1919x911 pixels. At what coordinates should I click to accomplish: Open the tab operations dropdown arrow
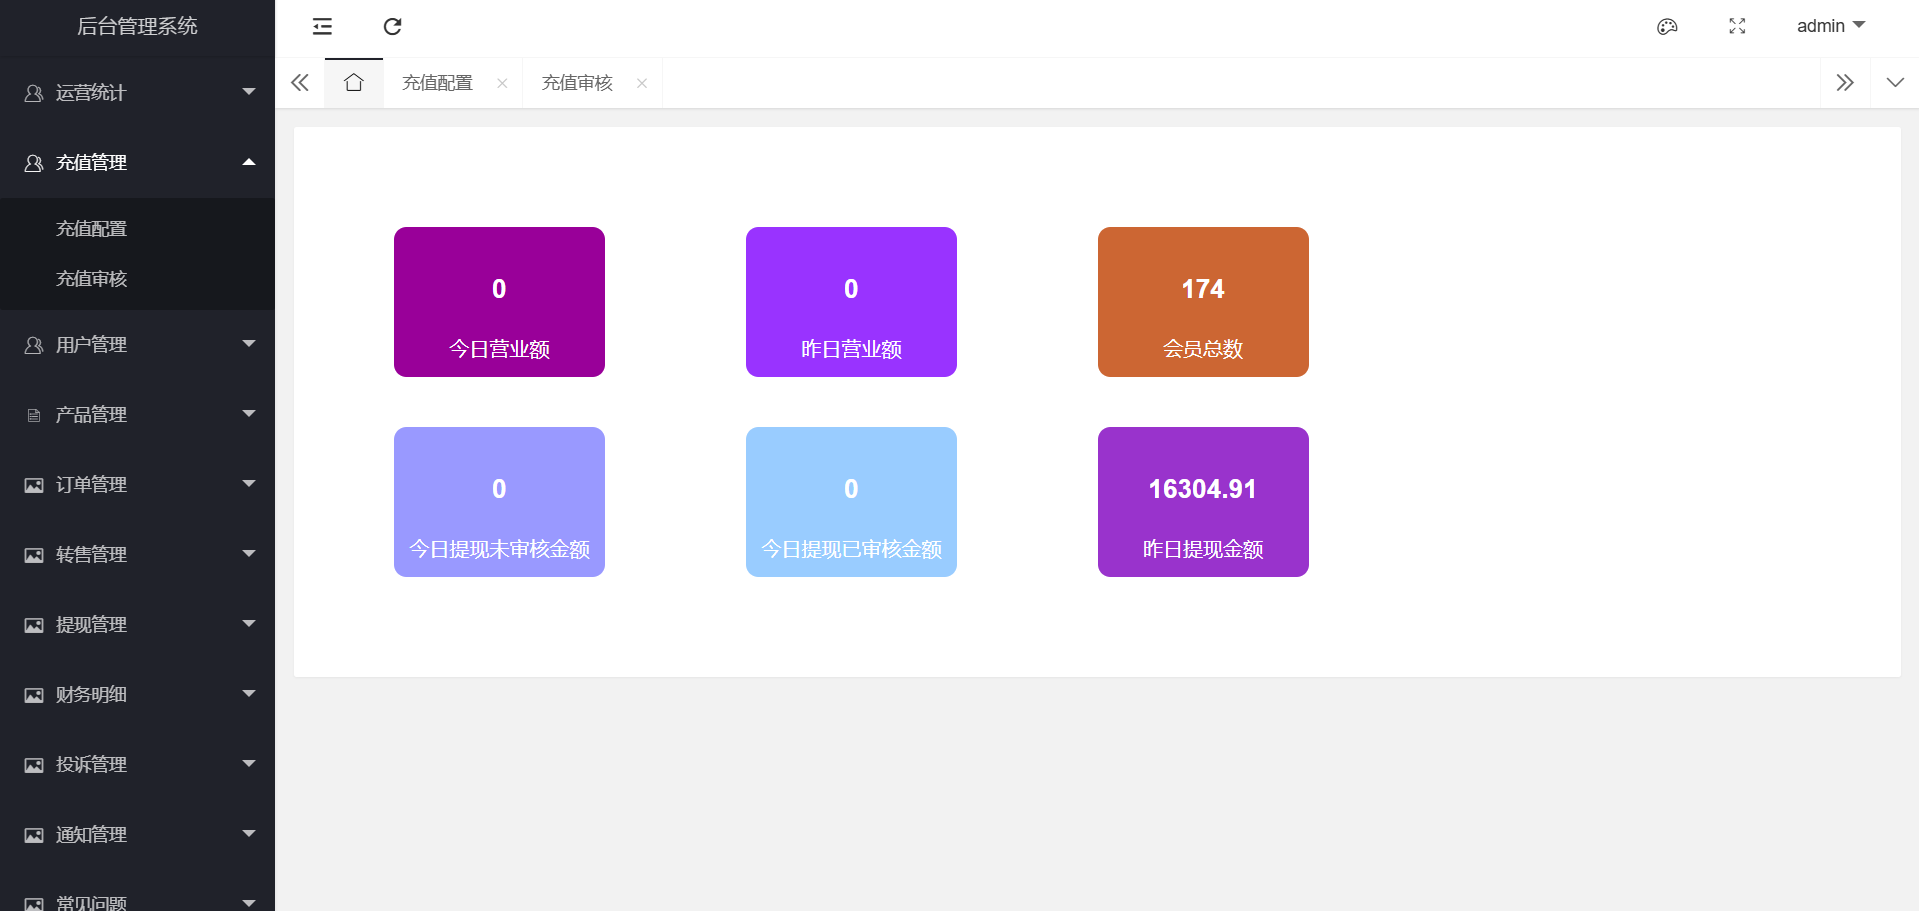(x=1894, y=83)
